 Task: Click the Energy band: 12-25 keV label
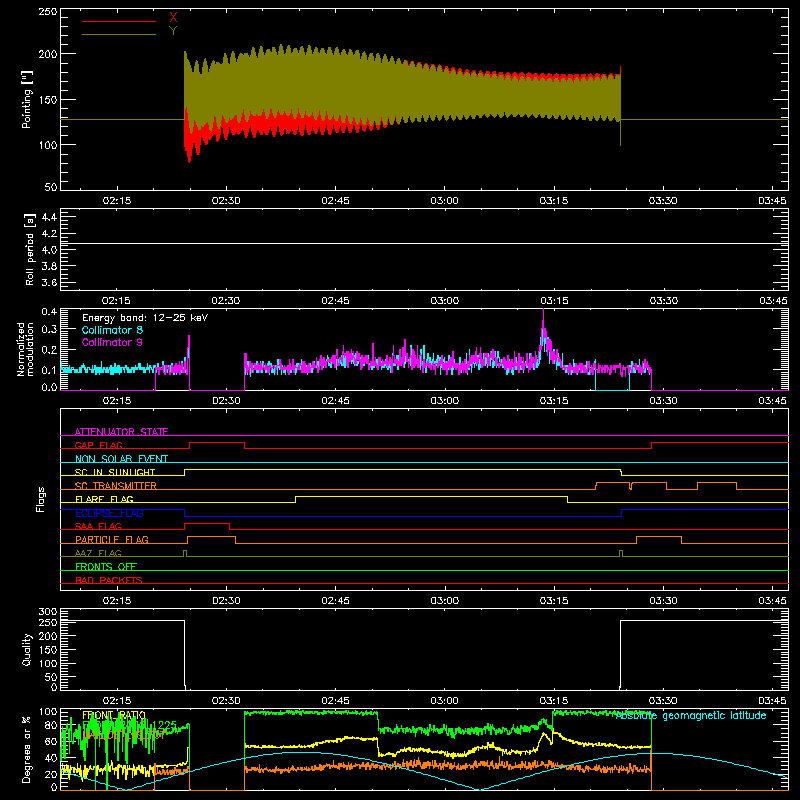(145, 318)
